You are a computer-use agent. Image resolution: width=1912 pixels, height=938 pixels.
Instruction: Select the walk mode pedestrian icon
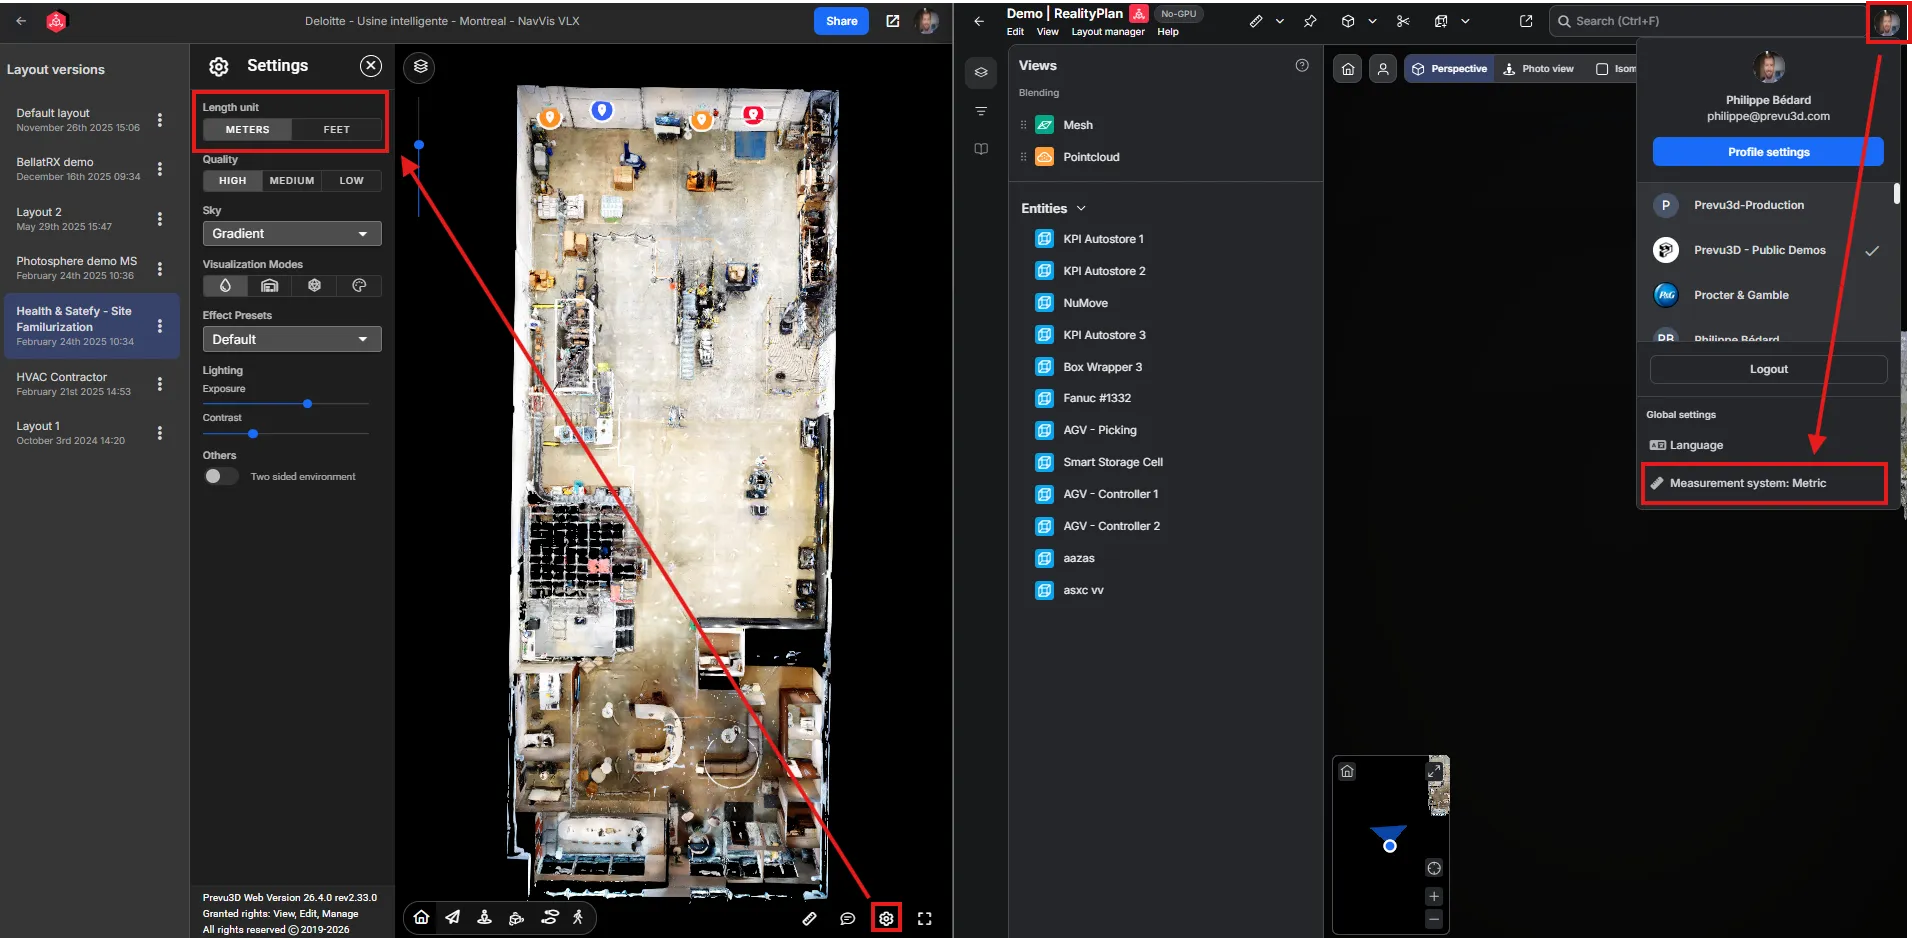(x=578, y=917)
